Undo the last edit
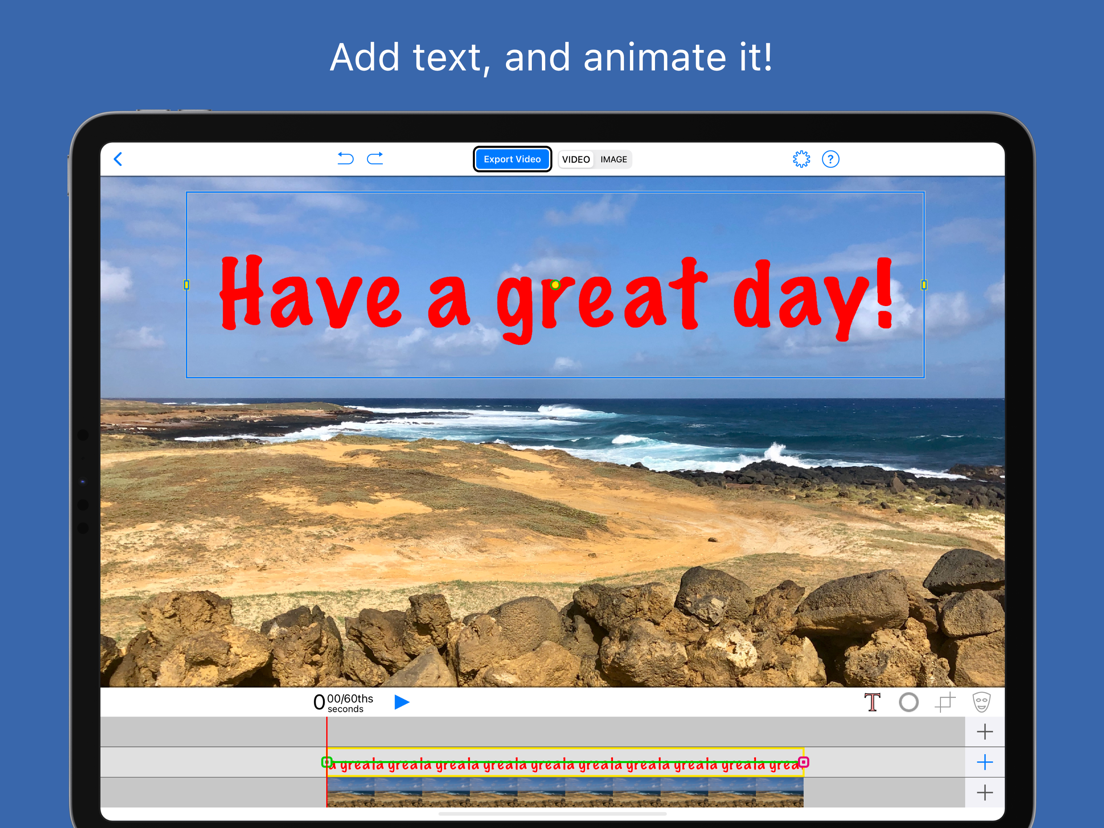Image resolution: width=1104 pixels, height=828 pixels. (x=345, y=158)
